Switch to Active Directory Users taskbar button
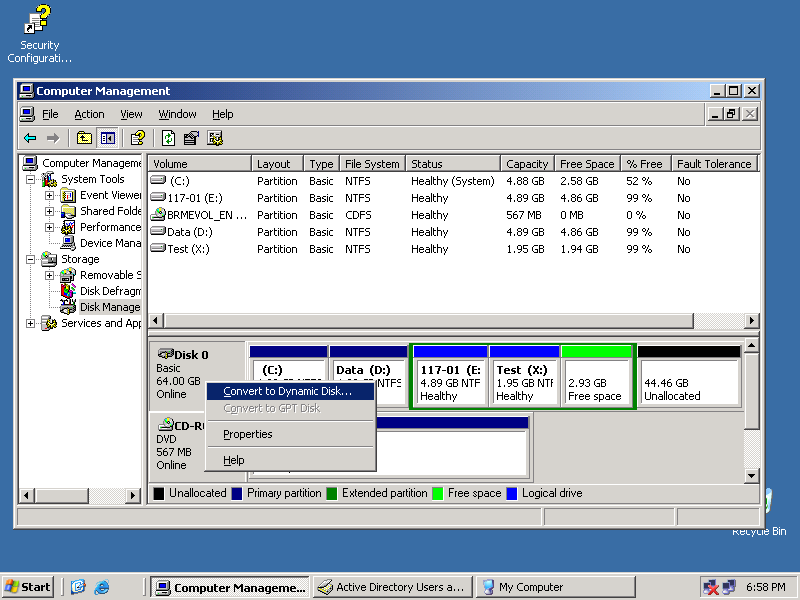Viewport: 800px width, 600px height. [392, 587]
